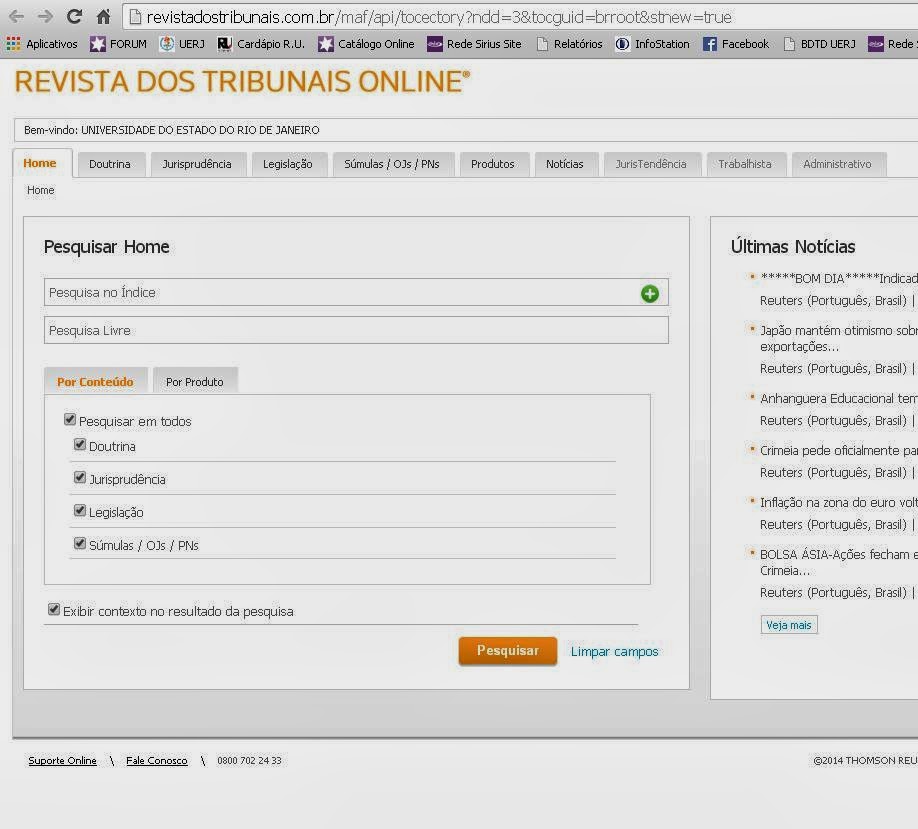
Task: Open BOM DIA Indicadores news headline
Action: 838,278
